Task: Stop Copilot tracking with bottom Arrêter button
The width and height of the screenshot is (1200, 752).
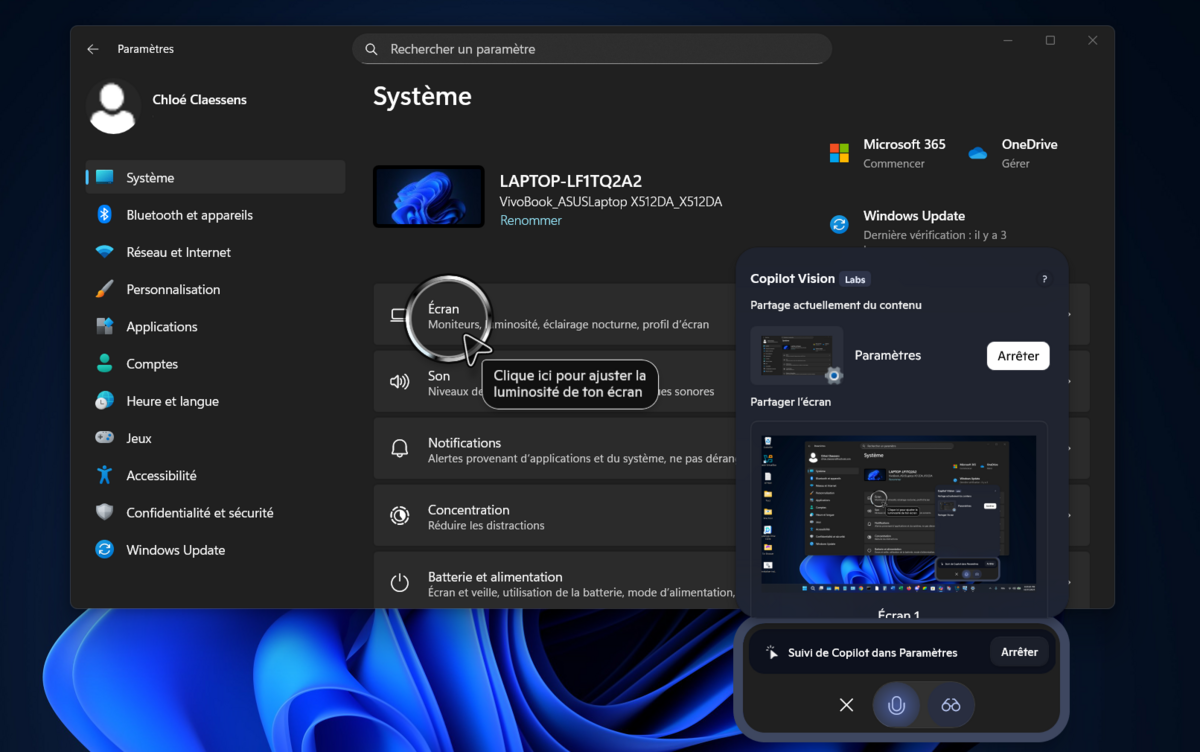Action: pos(1019,652)
